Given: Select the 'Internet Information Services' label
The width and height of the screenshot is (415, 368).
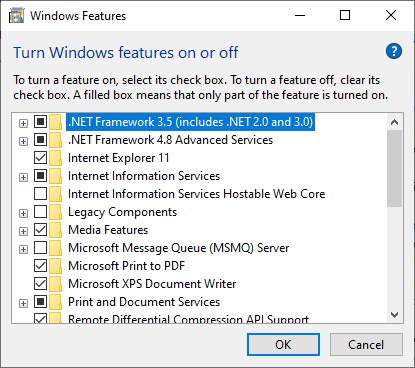Looking at the screenshot, I should [x=144, y=176].
